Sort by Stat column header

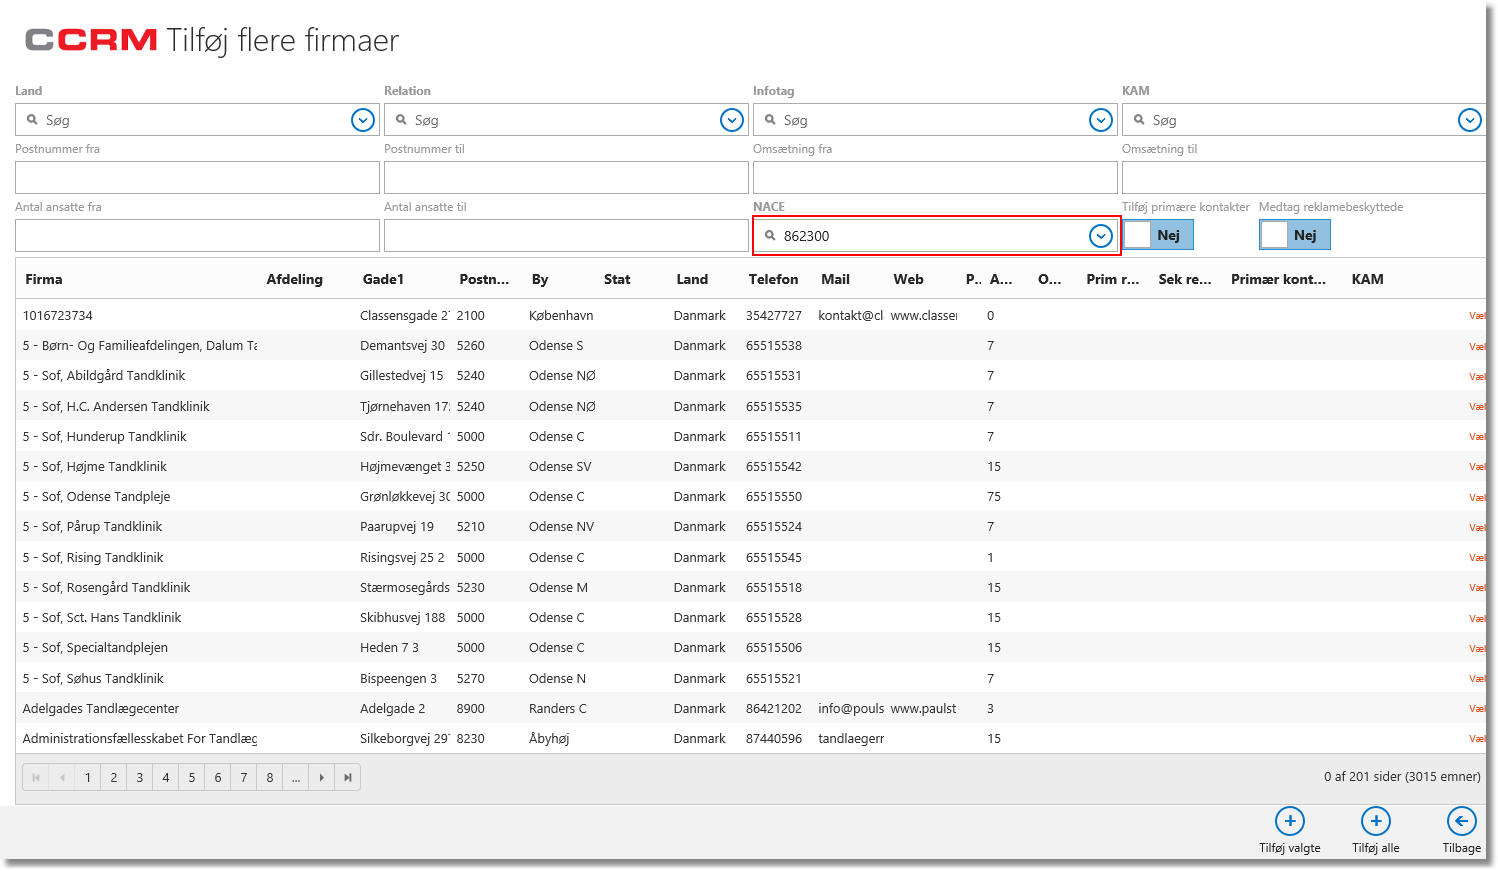[x=617, y=279]
